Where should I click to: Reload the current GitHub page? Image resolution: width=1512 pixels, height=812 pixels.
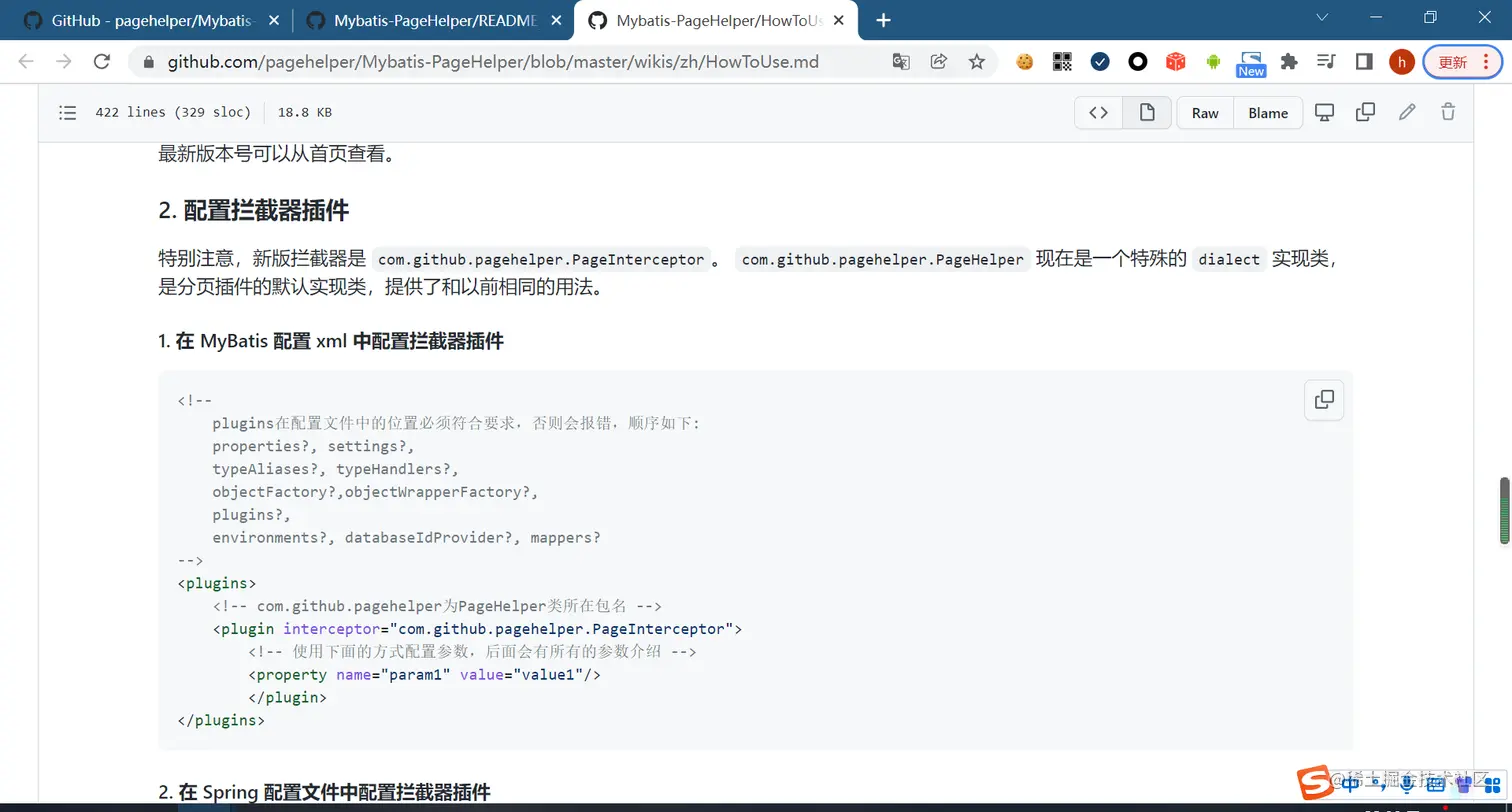coord(101,62)
